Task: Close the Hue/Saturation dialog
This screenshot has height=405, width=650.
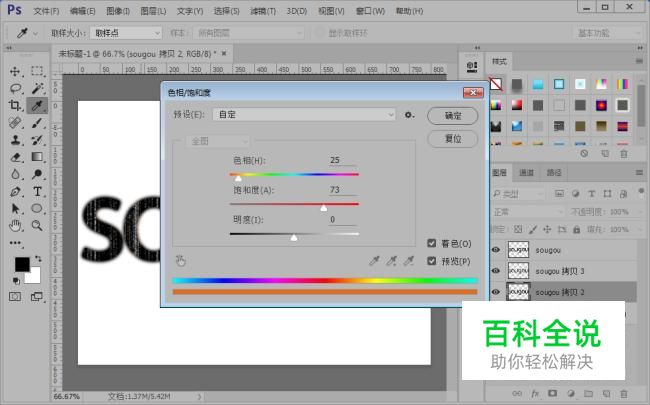Action: click(473, 92)
